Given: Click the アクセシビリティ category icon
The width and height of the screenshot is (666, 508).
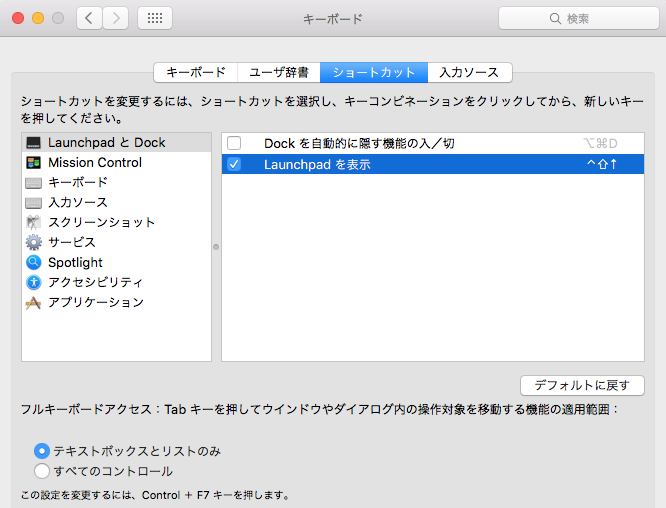Looking at the screenshot, I should pyautogui.click(x=33, y=282).
